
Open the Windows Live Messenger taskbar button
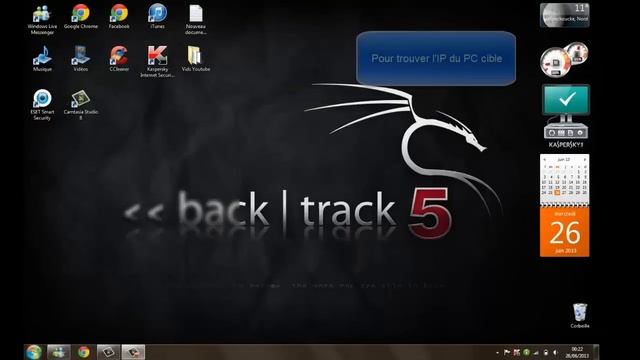click(59, 352)
